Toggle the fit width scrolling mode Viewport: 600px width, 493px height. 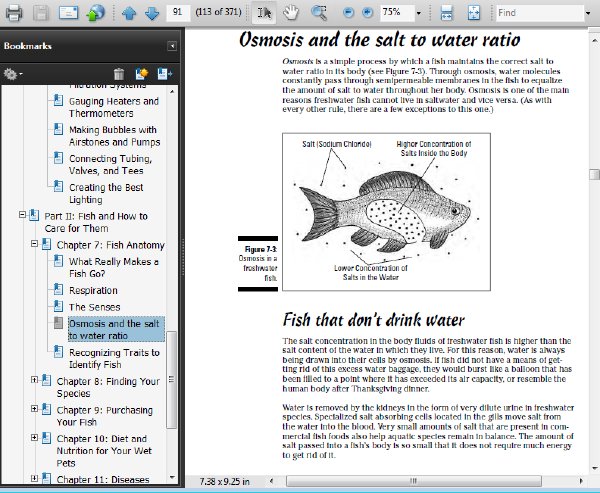(x=447, y=13)
